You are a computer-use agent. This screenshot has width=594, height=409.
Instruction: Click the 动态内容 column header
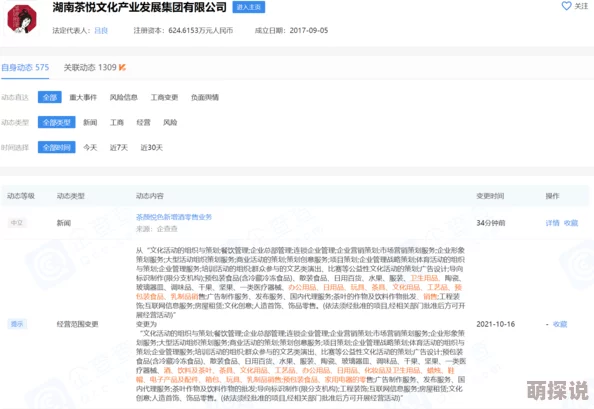(150, 196)
